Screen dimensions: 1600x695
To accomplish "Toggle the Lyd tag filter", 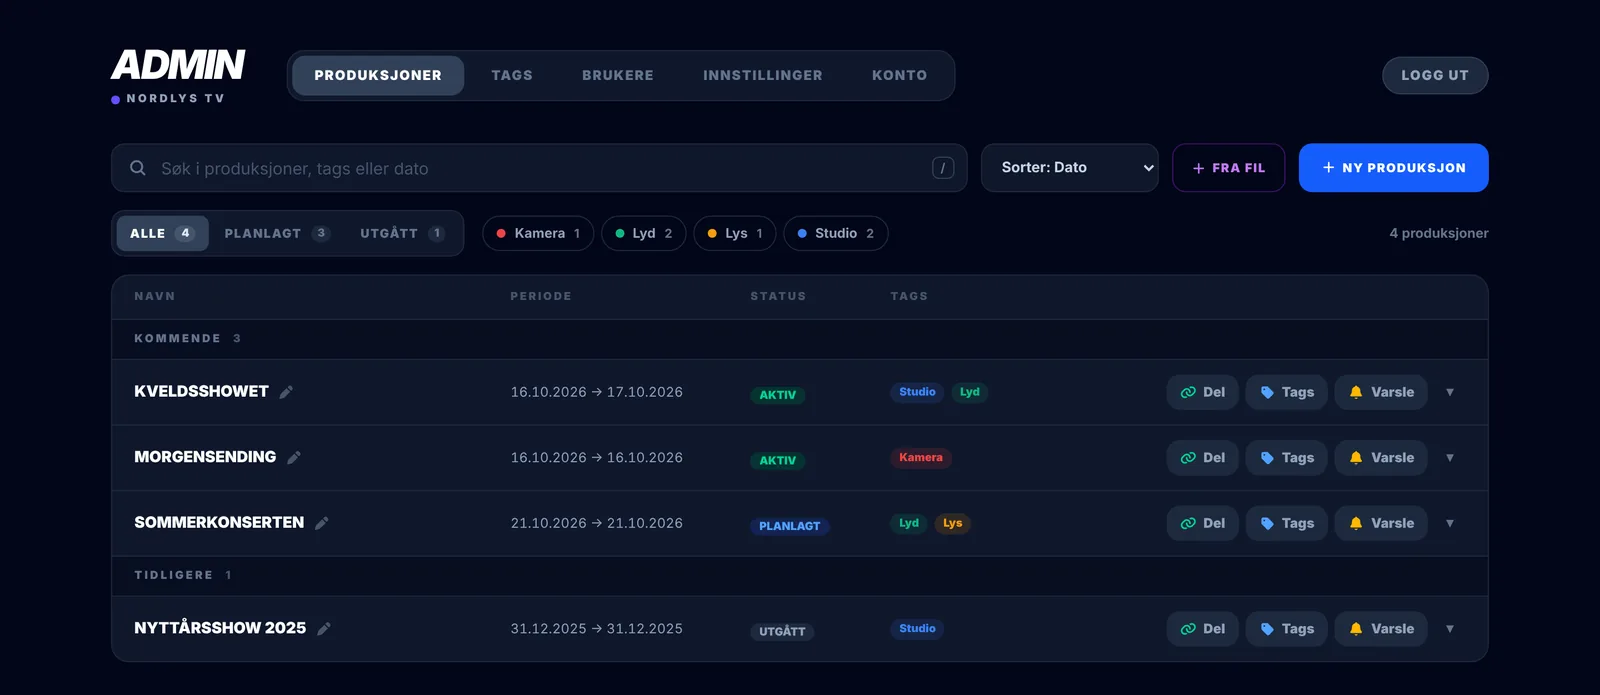I will 643,234.
